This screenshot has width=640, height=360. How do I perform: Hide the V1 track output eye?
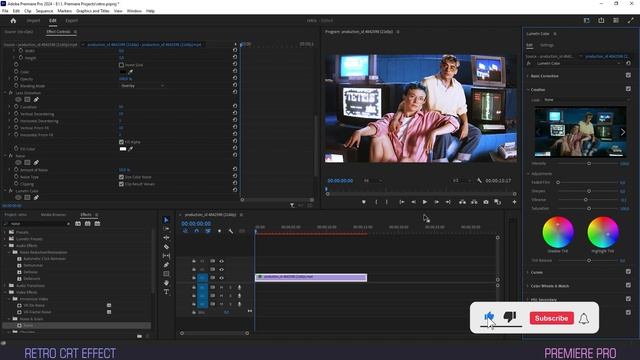click(222, 278)
